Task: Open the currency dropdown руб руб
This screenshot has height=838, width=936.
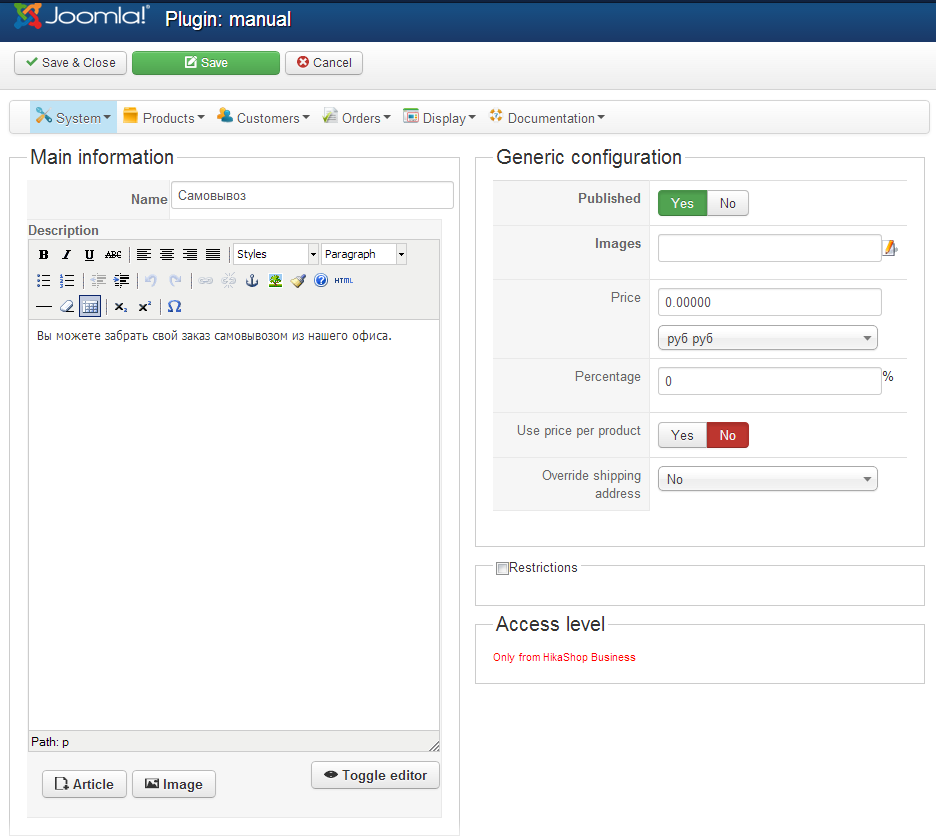Action: (x=768, y=338)
